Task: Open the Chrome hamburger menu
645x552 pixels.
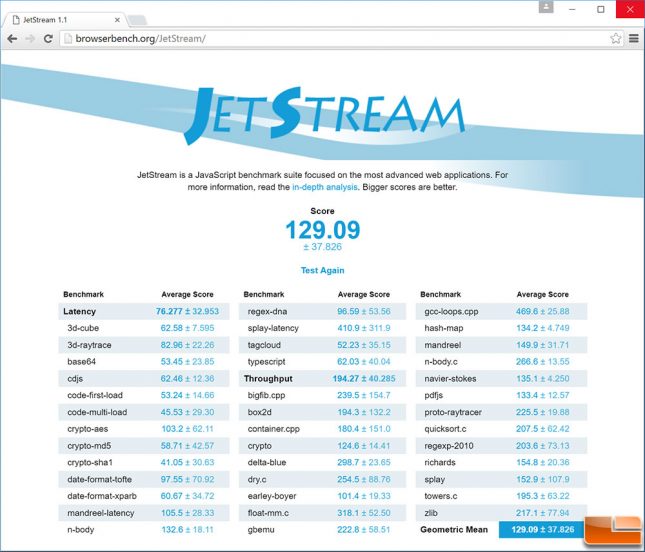Action: point(634,39)
